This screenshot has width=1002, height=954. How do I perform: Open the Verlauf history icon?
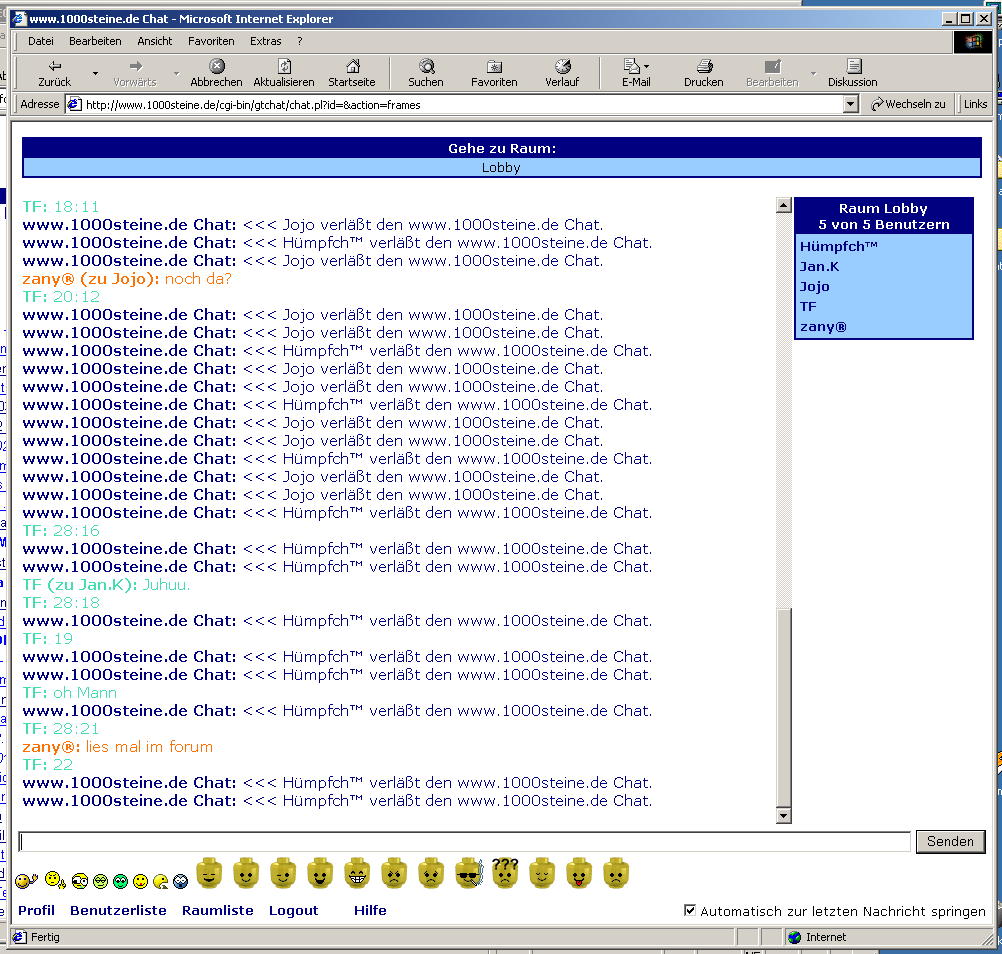pyautogui.click(x=562, y=66)
